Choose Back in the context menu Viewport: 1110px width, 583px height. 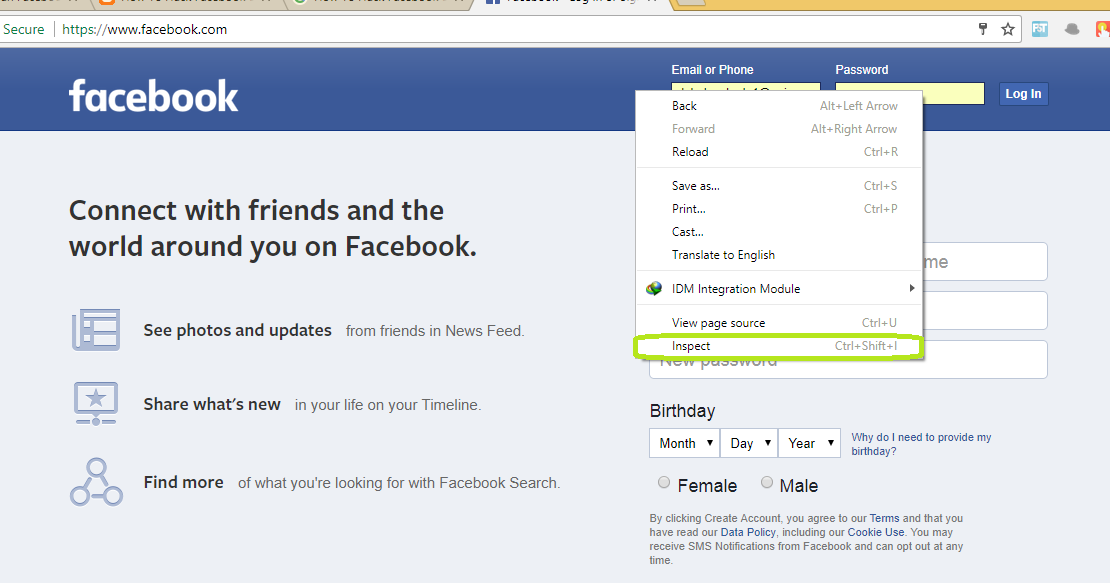779,106
